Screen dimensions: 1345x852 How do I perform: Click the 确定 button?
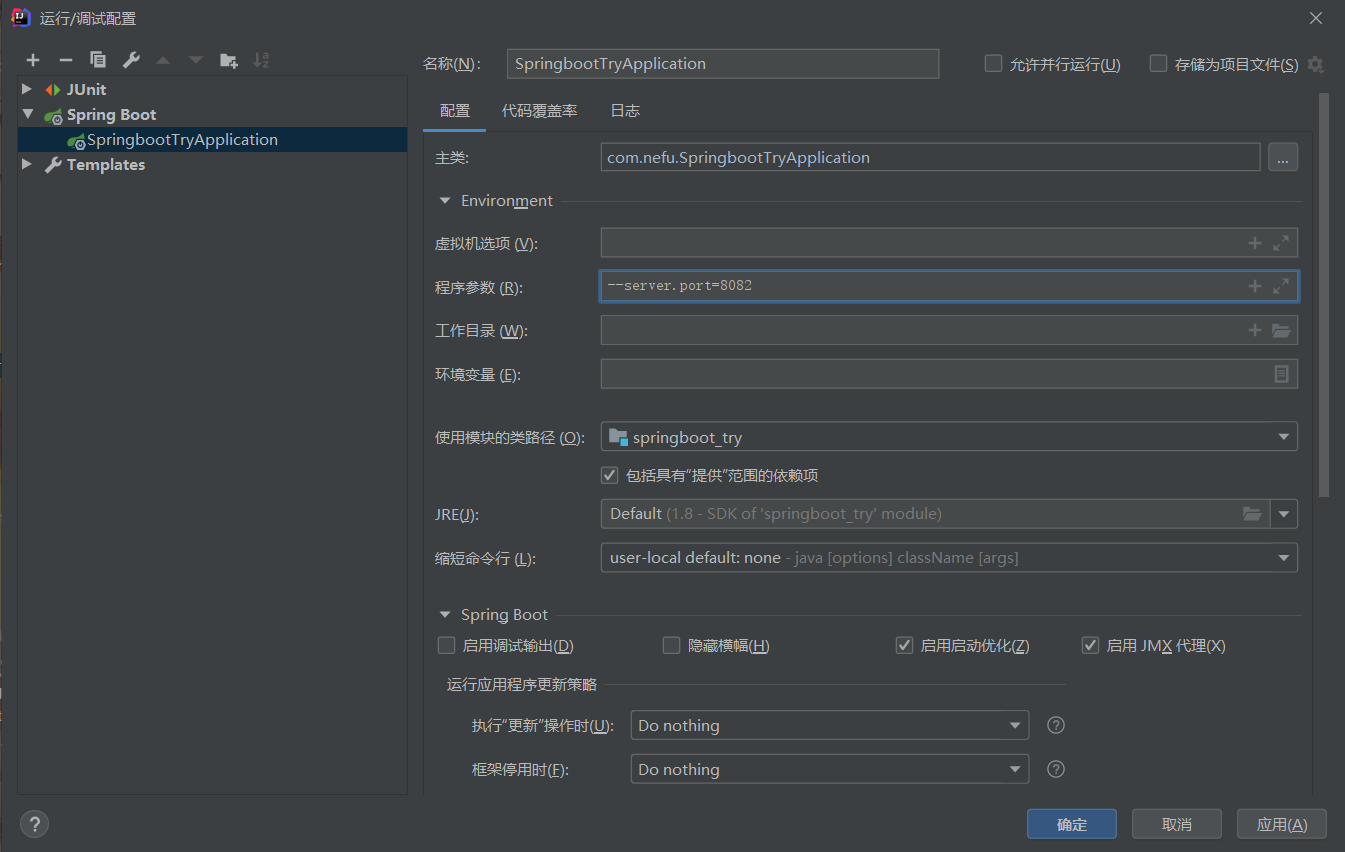[x=1072, y=824]
